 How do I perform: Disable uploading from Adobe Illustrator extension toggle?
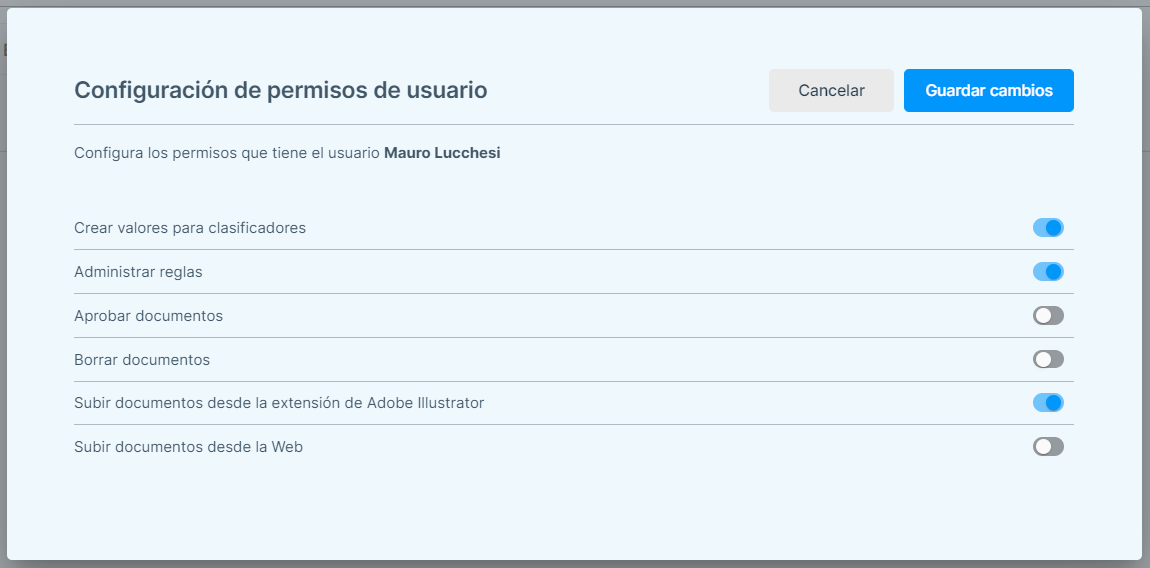click(x=1048, y=403)
